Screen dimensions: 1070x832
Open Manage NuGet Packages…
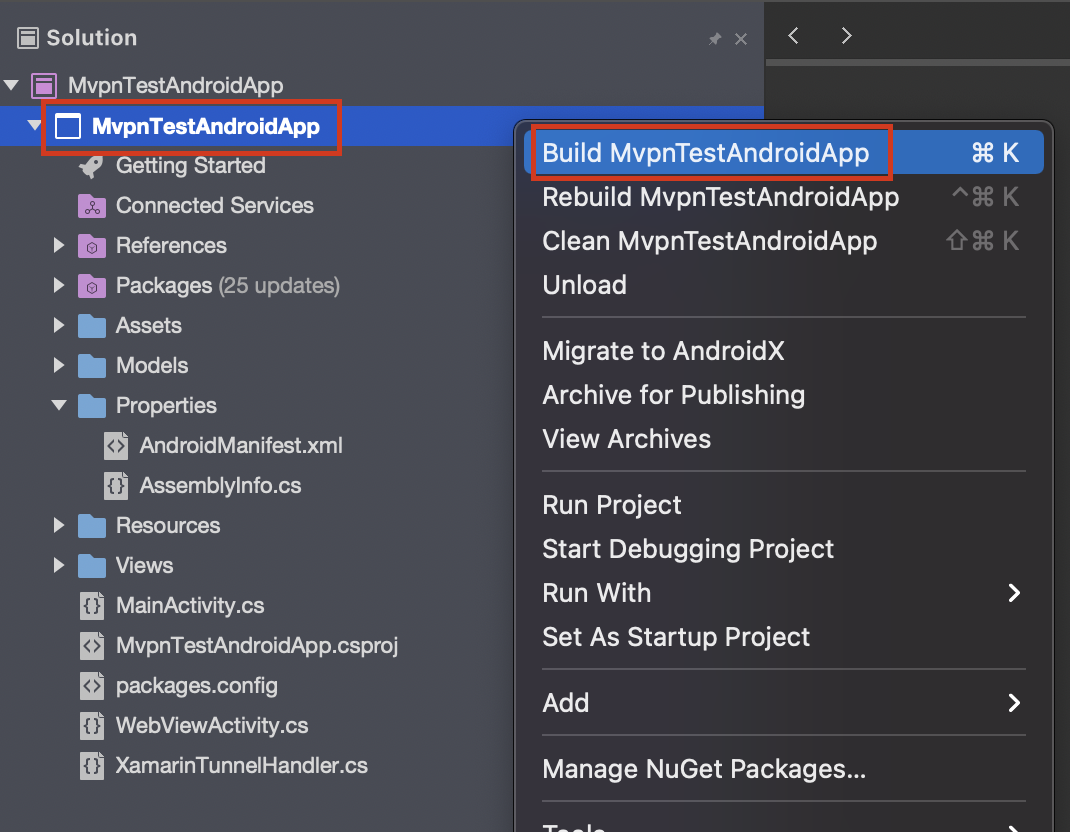coord(783,769)
